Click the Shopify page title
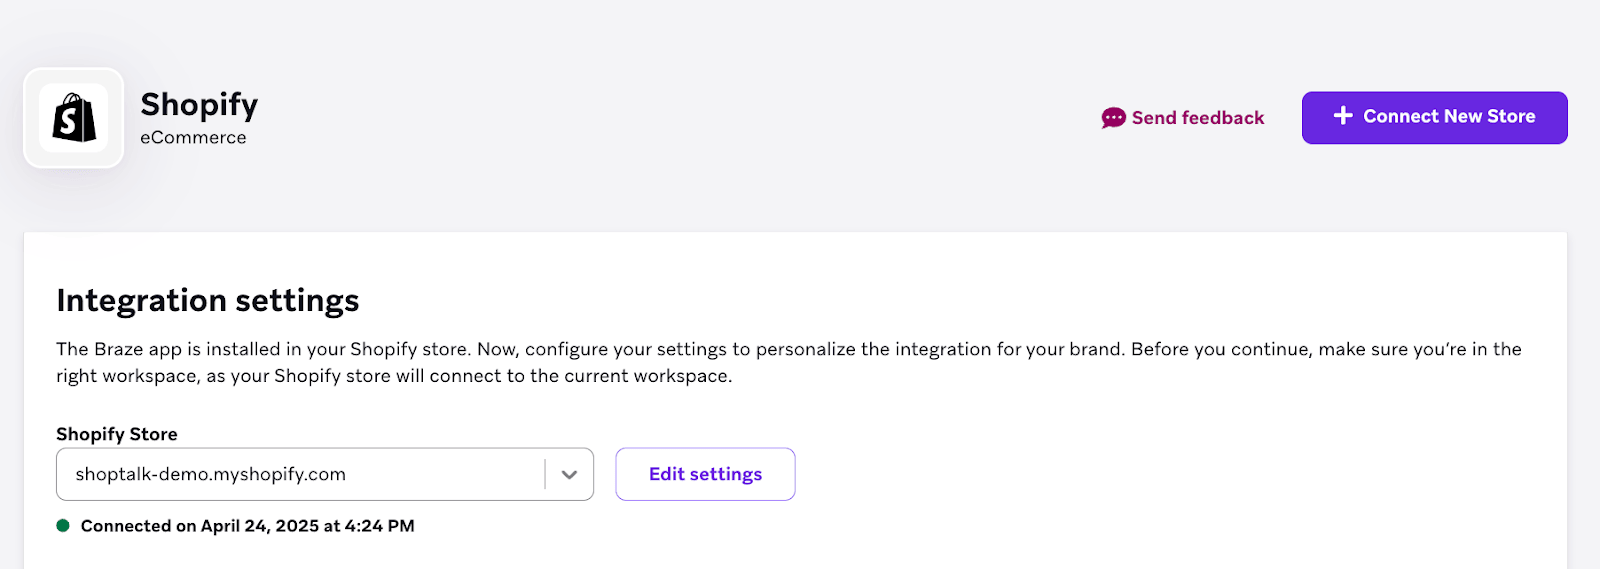The width and height of the screenshot is (1600, 569). click(x=199, y=104)
